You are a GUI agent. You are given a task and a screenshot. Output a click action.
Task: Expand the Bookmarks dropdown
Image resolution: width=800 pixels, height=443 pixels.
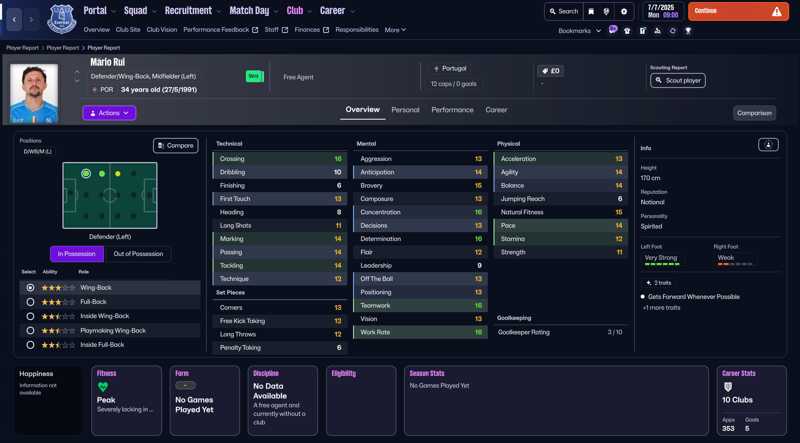point(580,31)
